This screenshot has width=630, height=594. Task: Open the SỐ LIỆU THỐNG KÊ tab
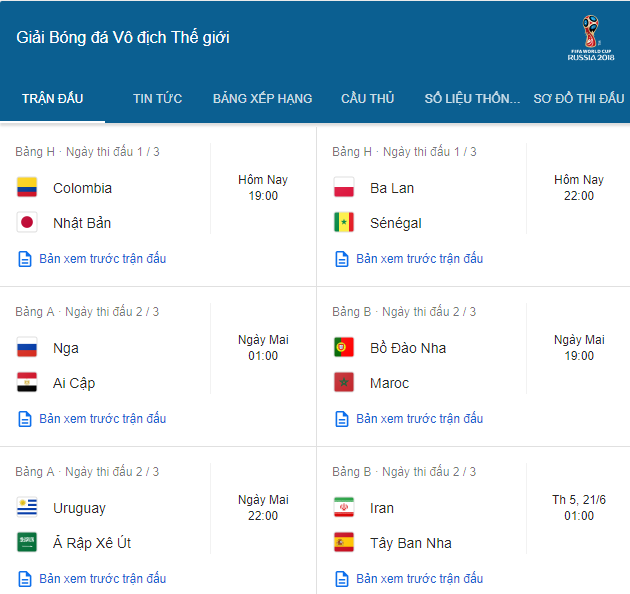(472, 98)
